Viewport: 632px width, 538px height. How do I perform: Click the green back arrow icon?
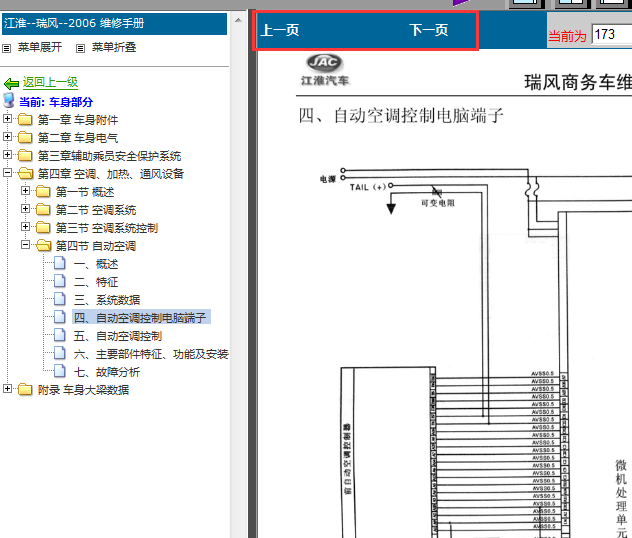11,83
